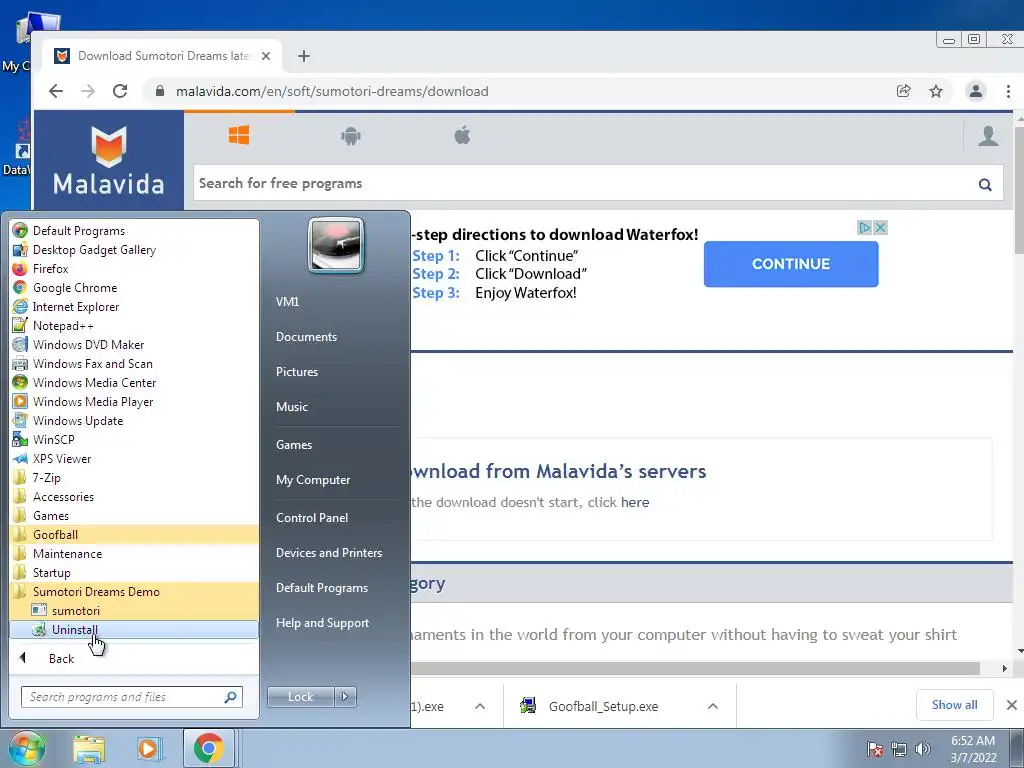Open Internet Explorer from Start menu
Viewport: 1024px width, 768px height.
(x=134, y=306)
